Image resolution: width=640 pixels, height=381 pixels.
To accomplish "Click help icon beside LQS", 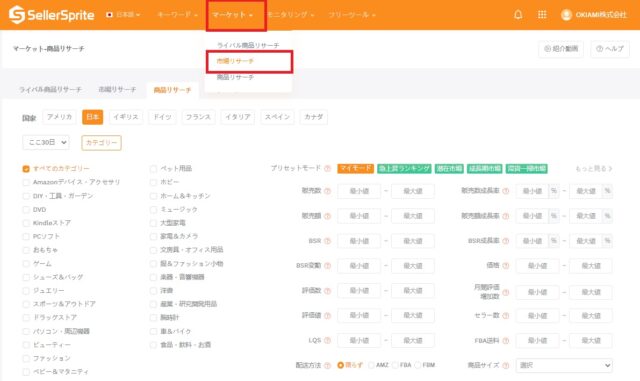I will click(327, 341).
